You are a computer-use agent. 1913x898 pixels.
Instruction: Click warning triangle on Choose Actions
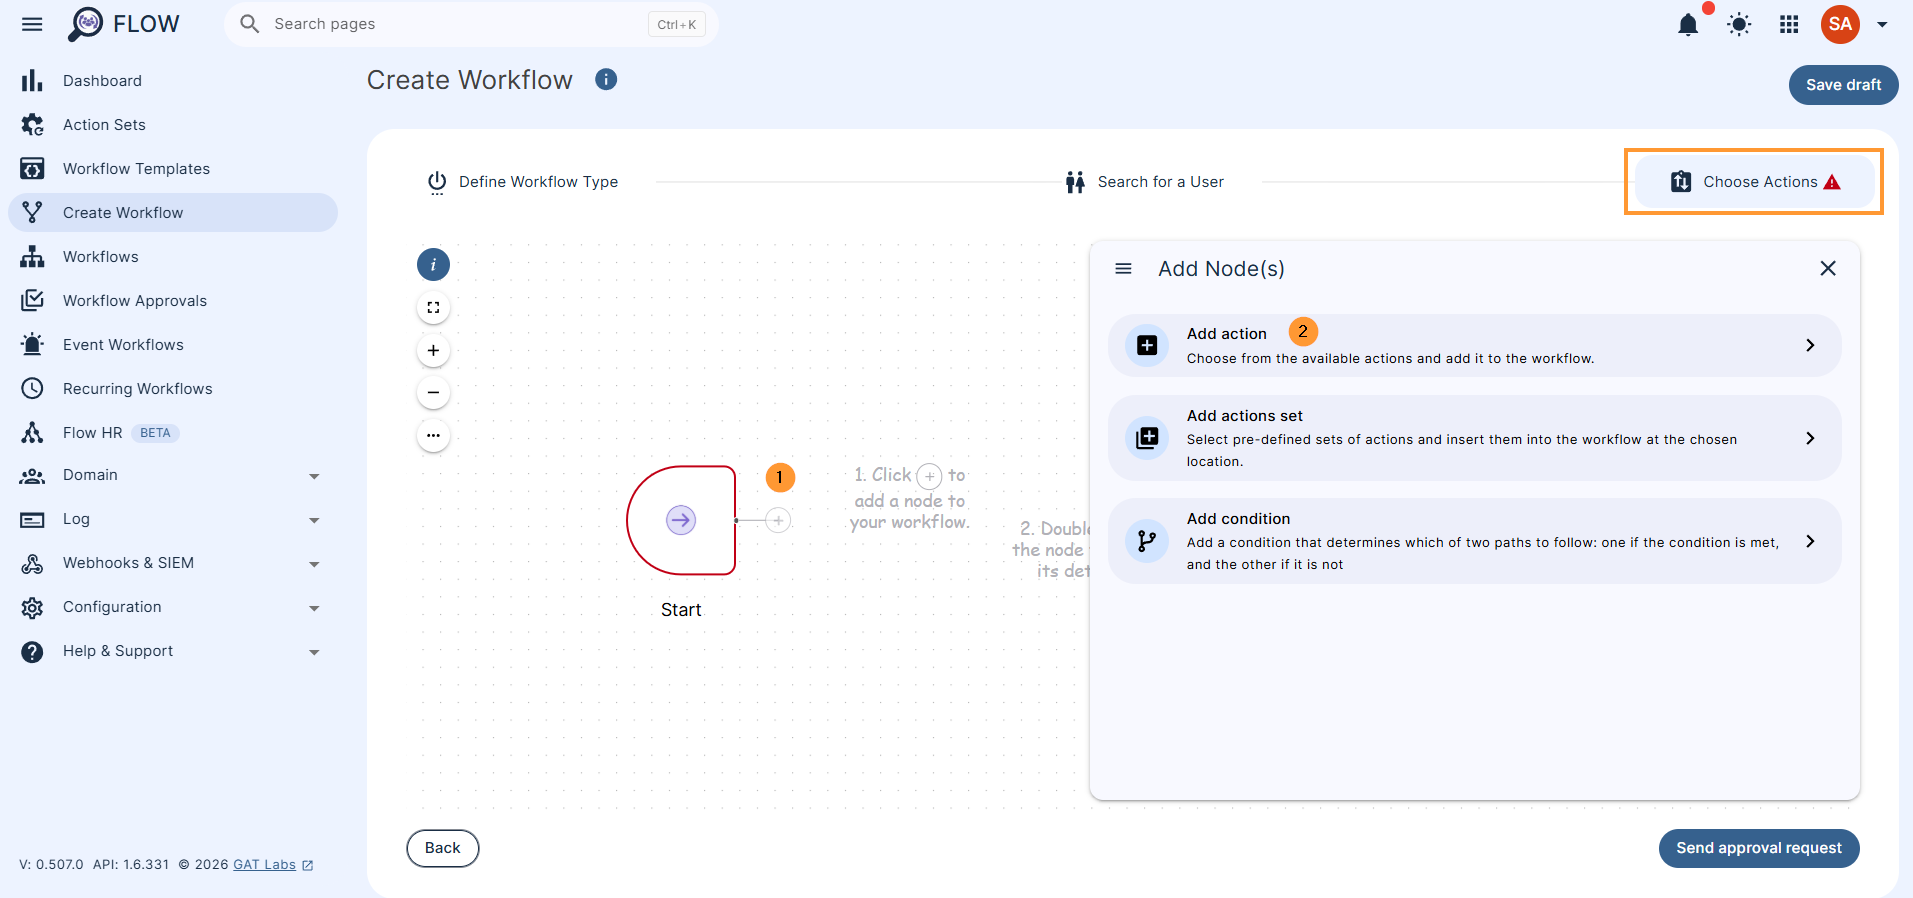[x=1832, y=182]
